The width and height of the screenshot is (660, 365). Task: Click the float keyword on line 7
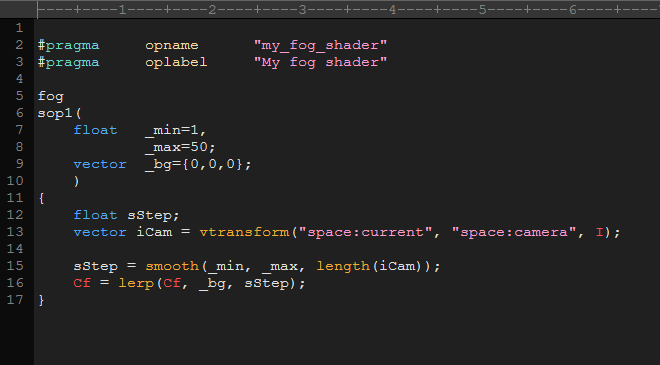coord(95,130)
